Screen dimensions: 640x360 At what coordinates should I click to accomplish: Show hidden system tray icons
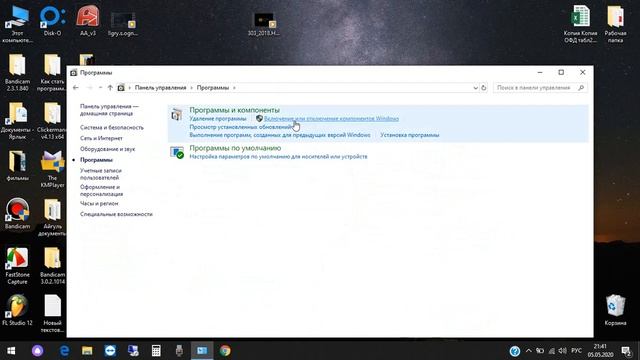[x=529, y=351]
